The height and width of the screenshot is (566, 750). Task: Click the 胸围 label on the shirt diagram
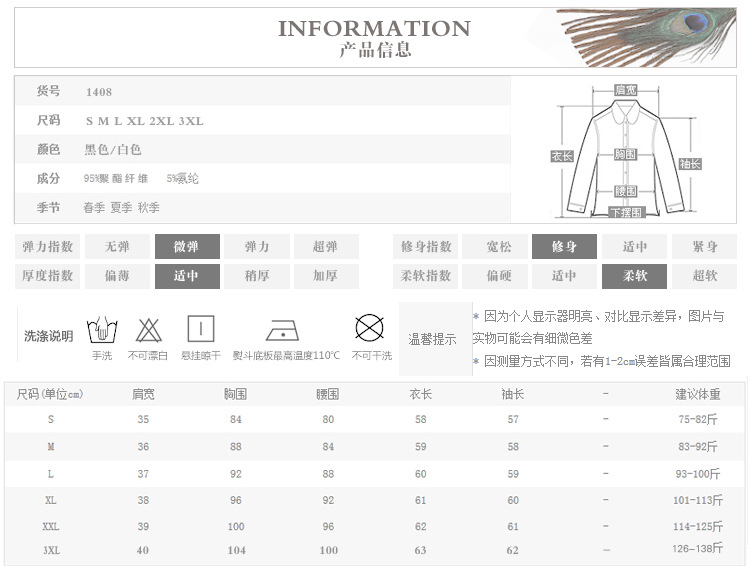pos(625,154)
